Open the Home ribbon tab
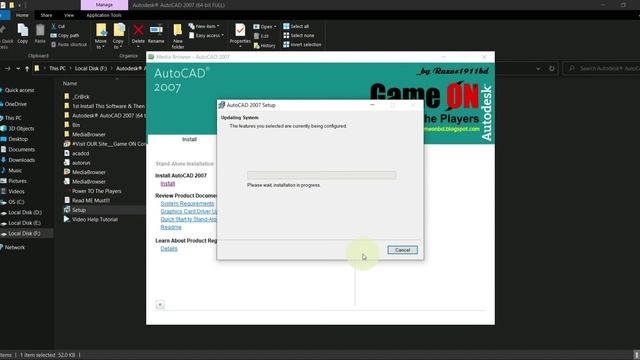The height and width of the screenshot is (360, 640). 22,15
